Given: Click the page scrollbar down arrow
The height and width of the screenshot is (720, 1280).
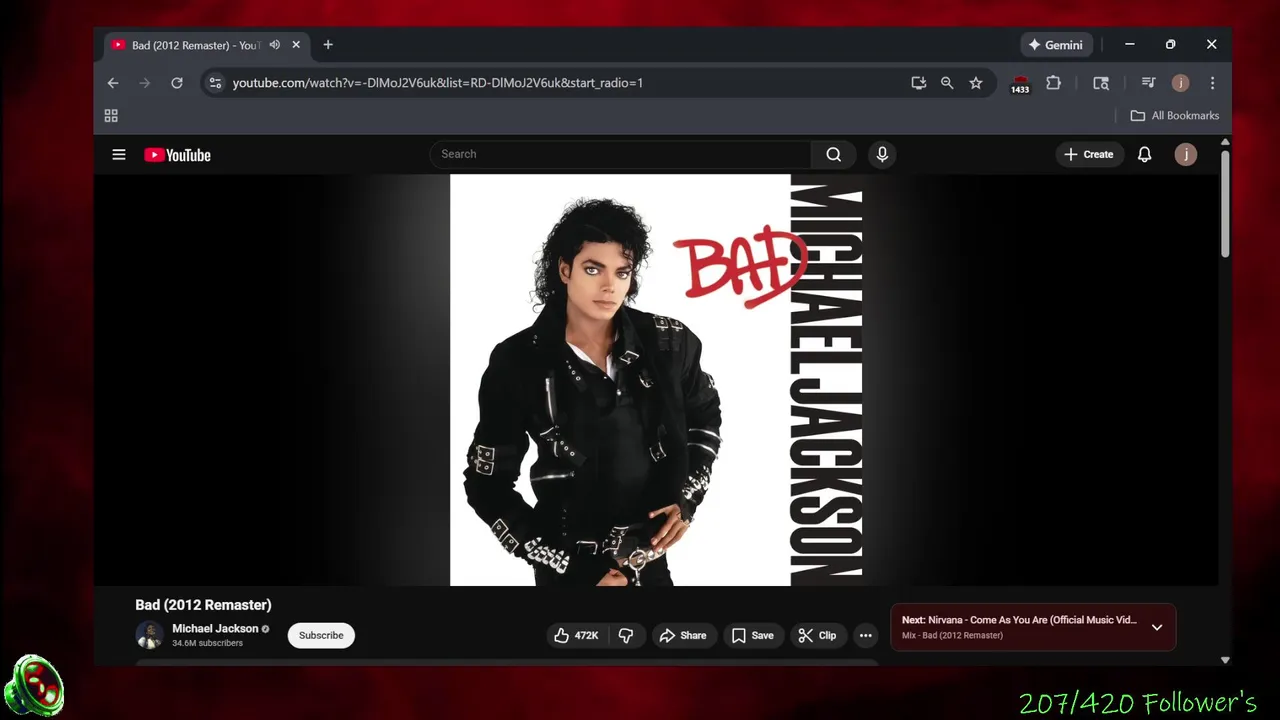Looking at the screenshot, I should click(x=1225, y=660).
